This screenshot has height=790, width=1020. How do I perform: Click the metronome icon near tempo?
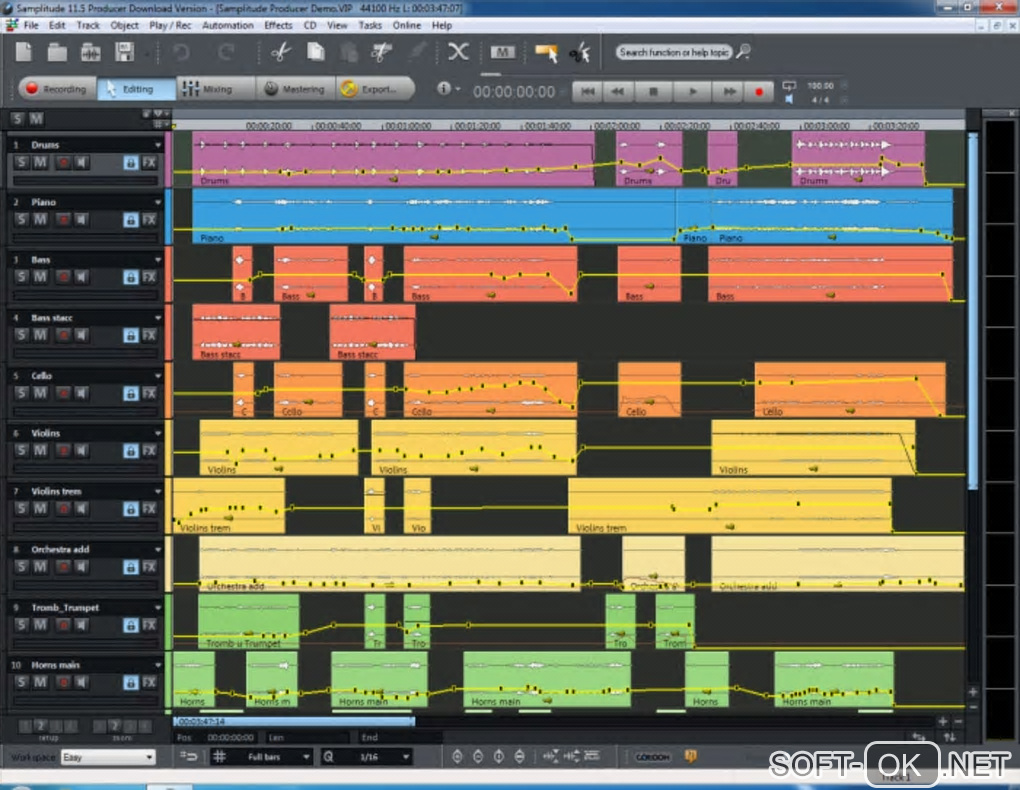click(789, 85)
